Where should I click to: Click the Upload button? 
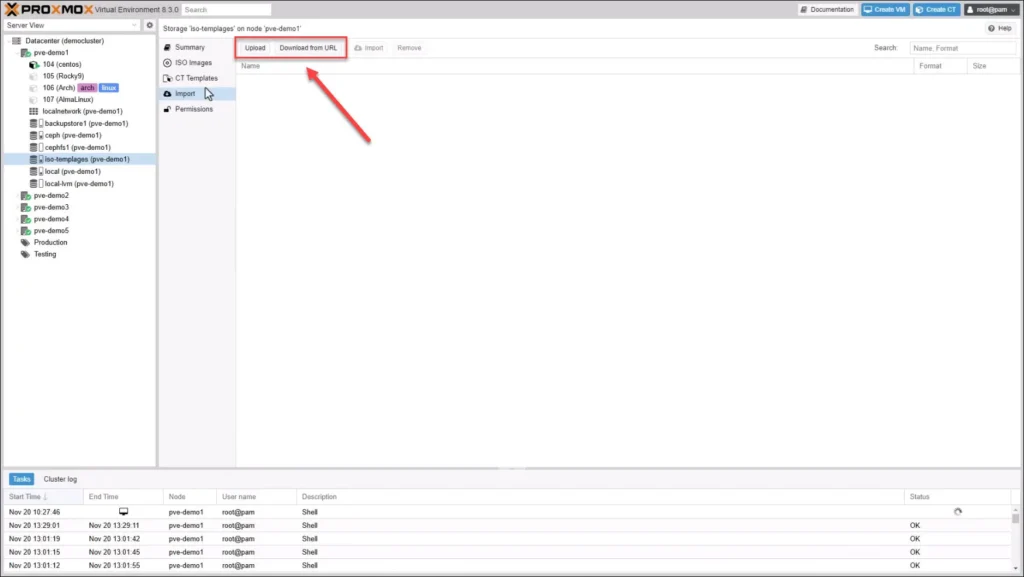254,47
